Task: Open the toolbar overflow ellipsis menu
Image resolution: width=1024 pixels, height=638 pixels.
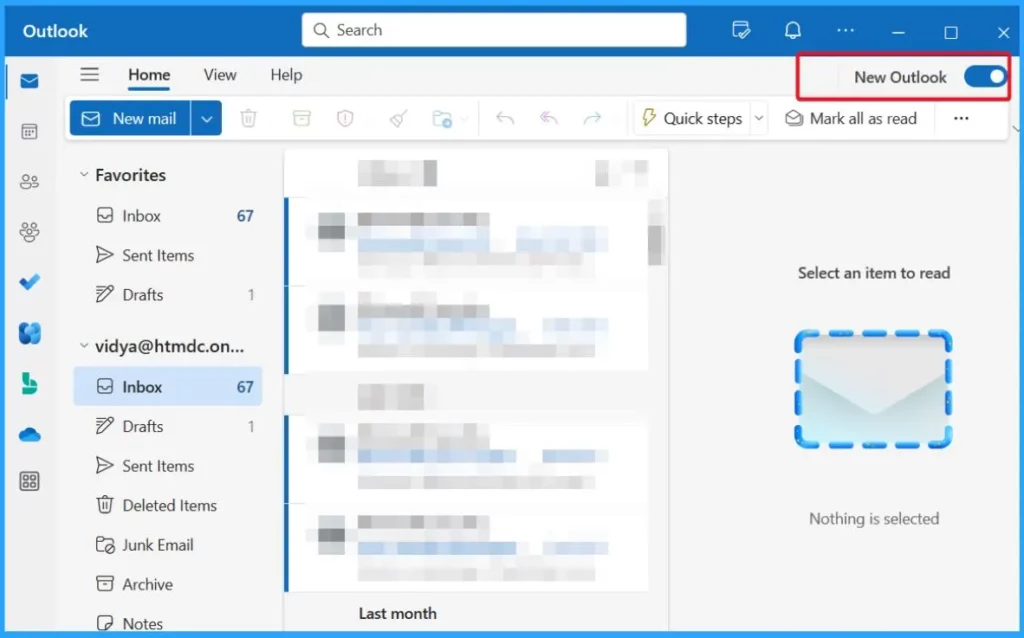Action: tap(961, 118)
